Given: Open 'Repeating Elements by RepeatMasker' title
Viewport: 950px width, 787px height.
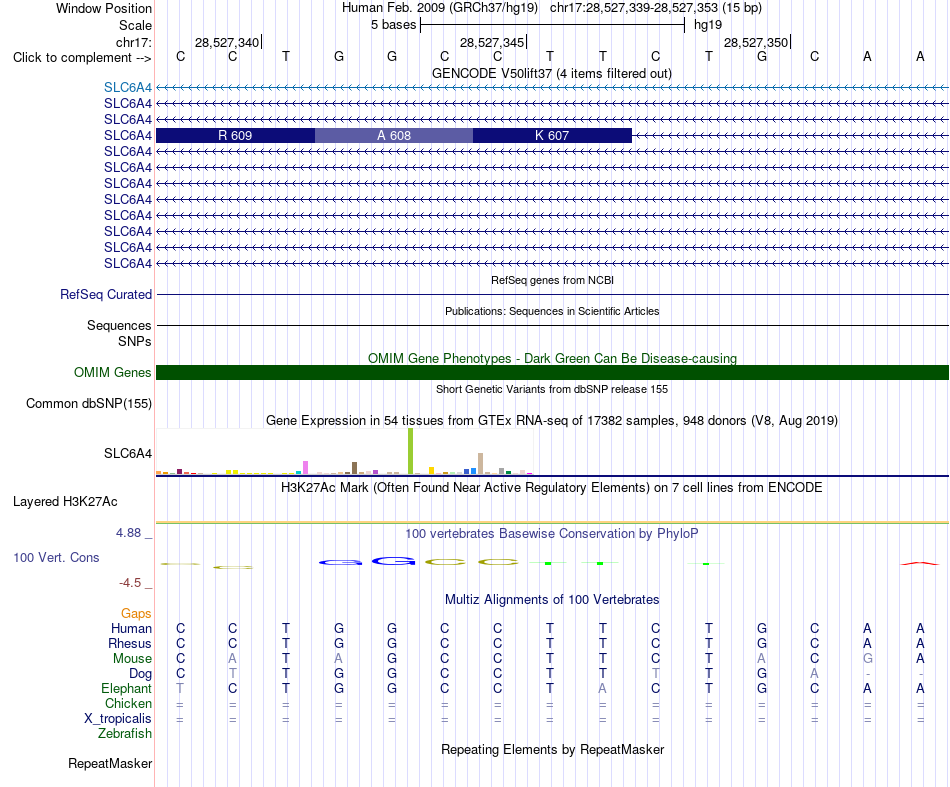Looking at the screenshot, I should coord(553,750).
